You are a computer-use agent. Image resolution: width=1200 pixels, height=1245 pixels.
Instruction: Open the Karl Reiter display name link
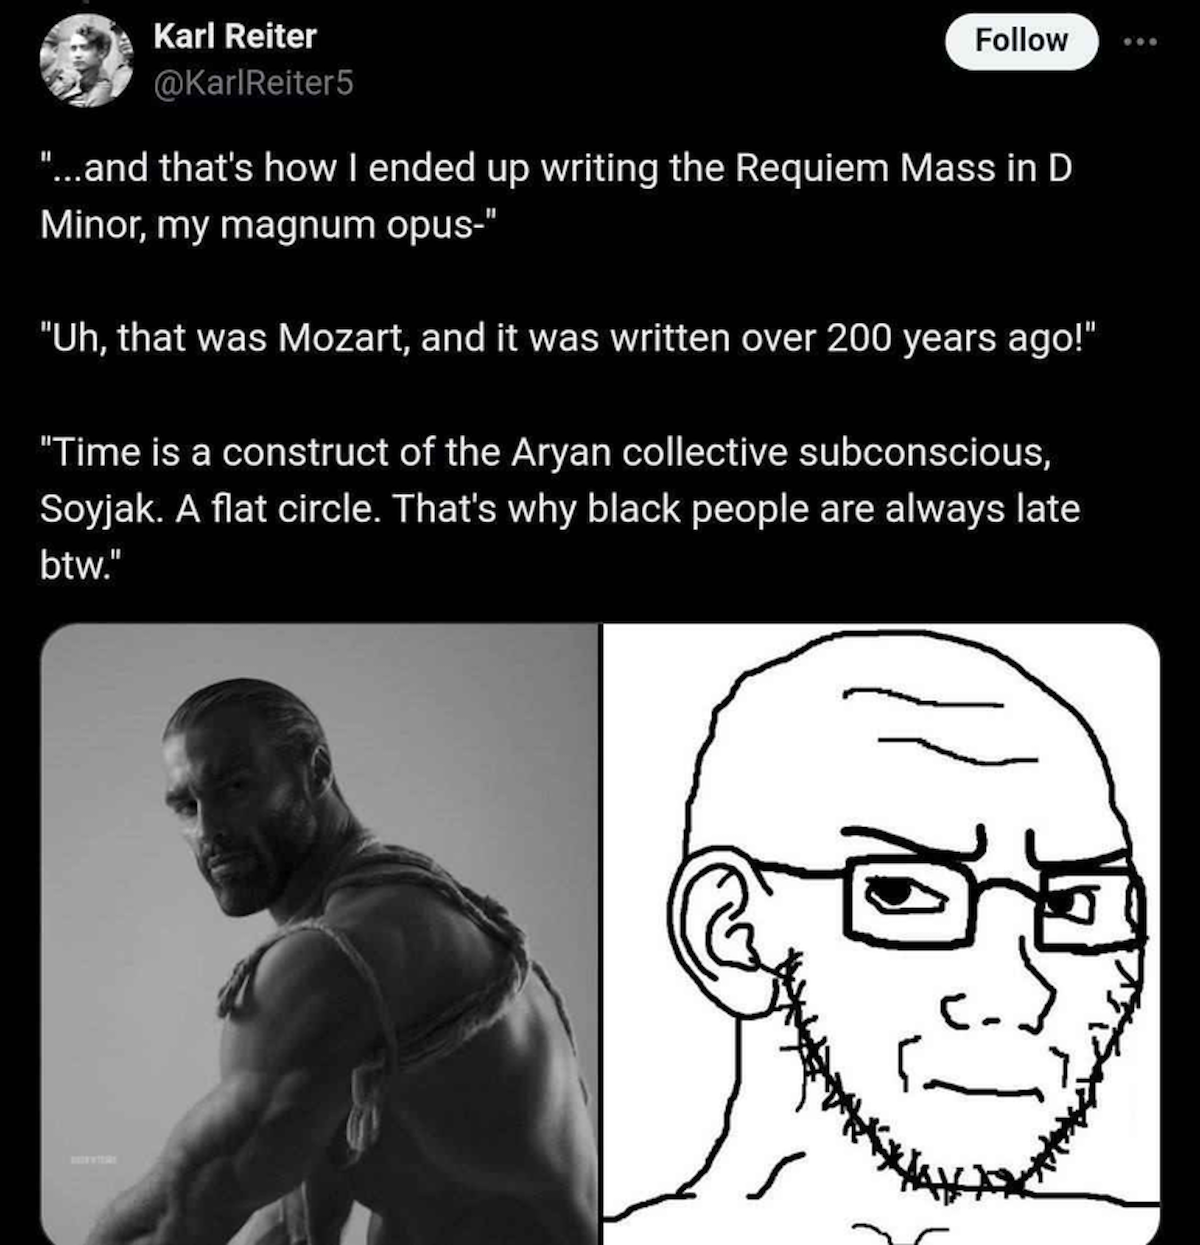[235, 36]
